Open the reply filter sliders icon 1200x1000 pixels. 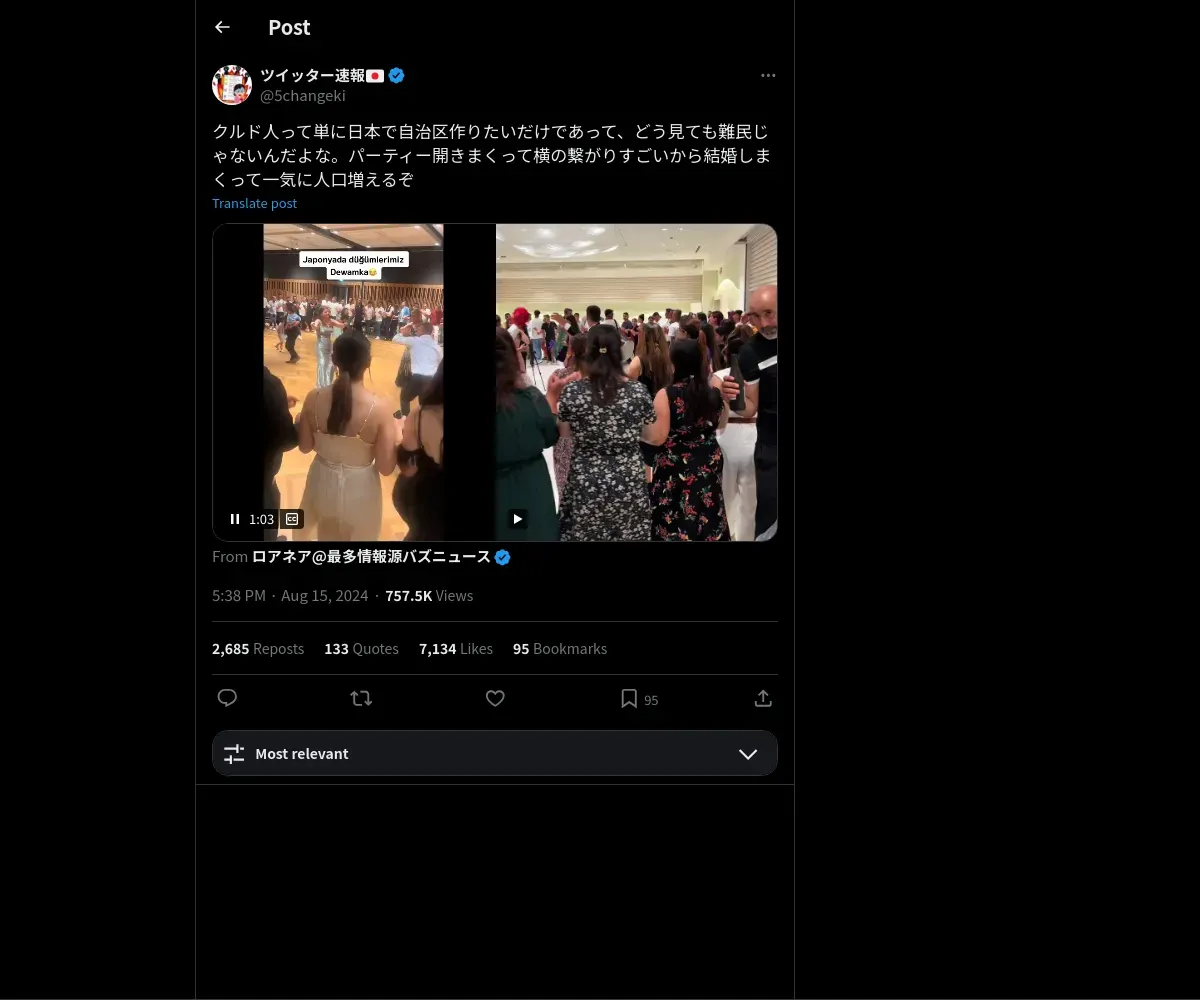[234, 754]
